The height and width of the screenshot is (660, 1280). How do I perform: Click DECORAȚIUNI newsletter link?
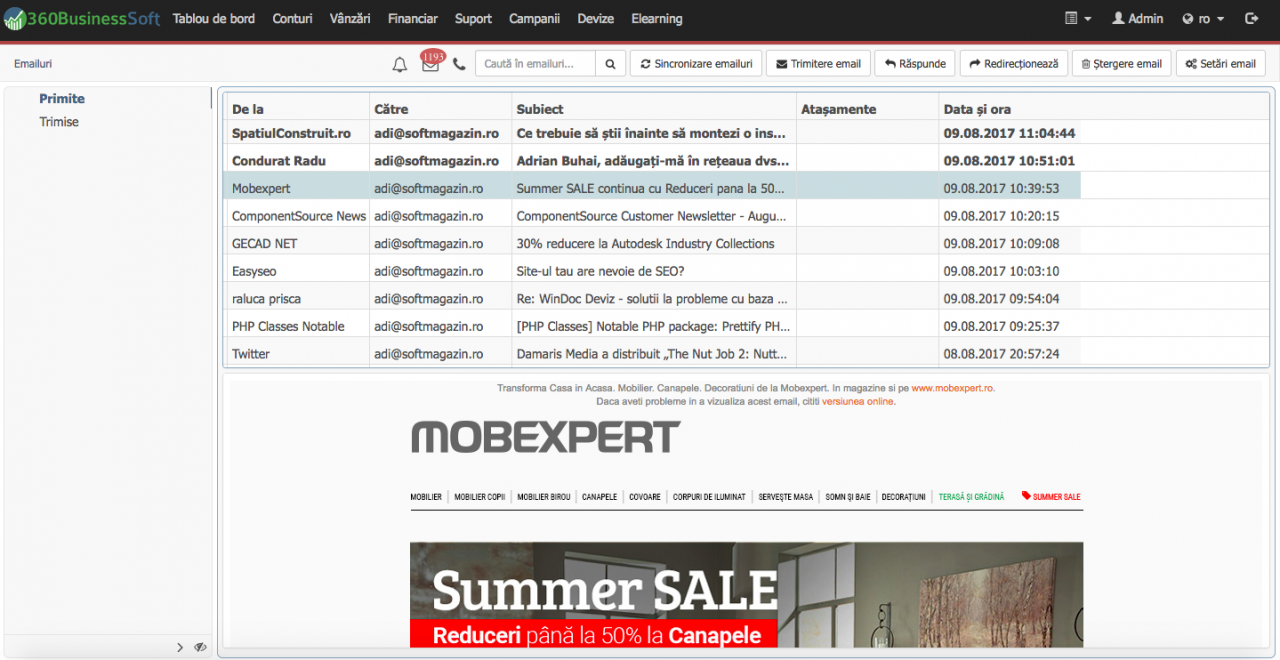pyautogui.click(x=904, y=497)
